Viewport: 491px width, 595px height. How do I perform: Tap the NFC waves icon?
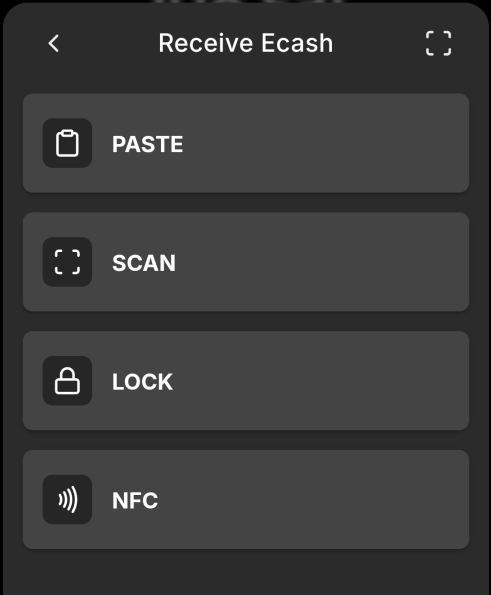67,499
